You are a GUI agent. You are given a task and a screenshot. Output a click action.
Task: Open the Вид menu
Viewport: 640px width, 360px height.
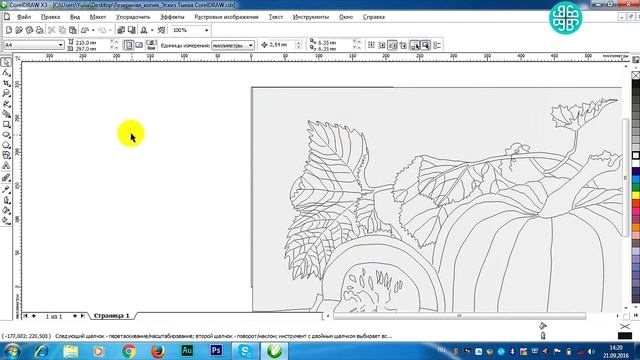coord(75,17)
